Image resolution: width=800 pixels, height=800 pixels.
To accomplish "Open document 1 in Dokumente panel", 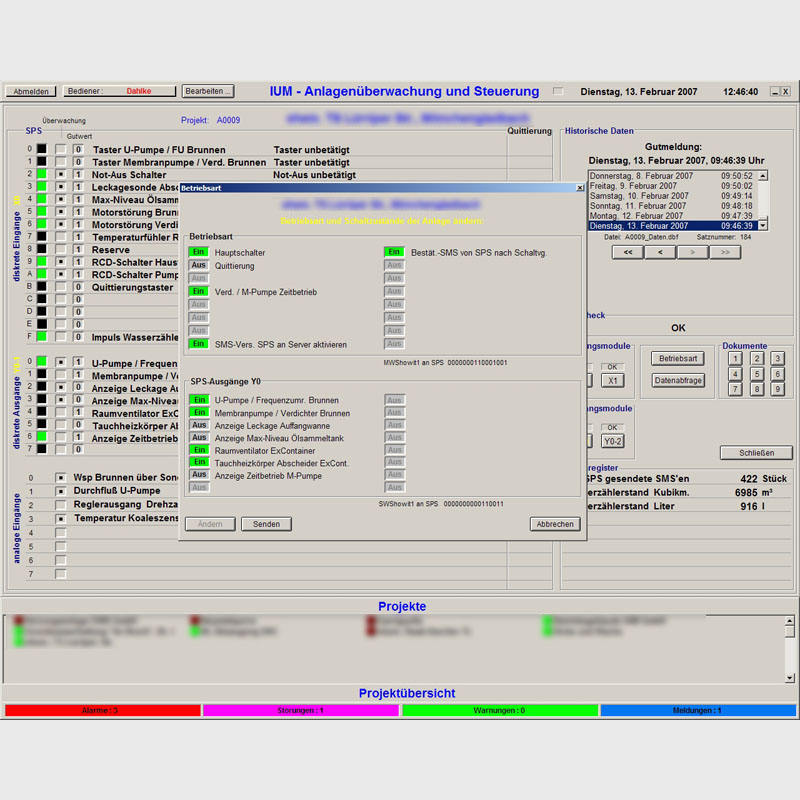I will 735,358.
